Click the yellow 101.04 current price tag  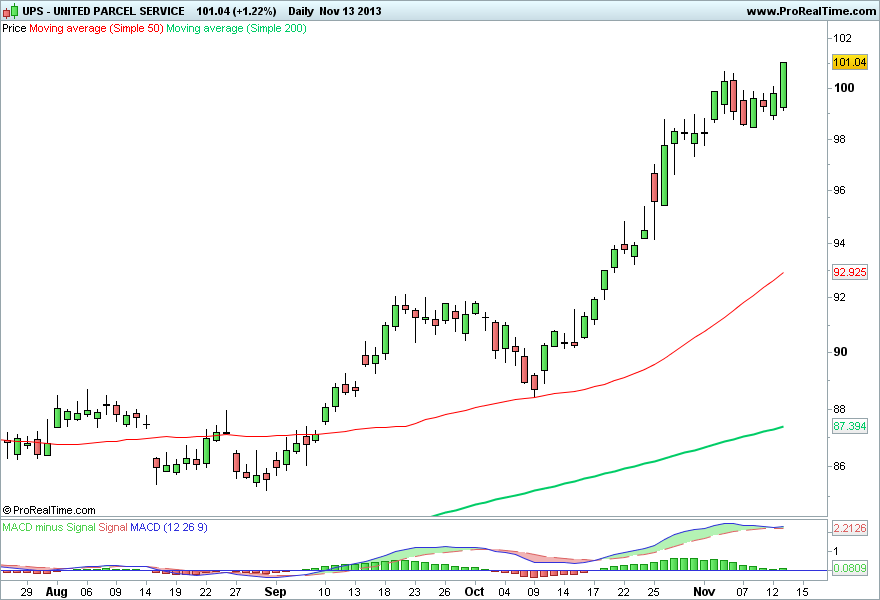[x=850, y=62]
